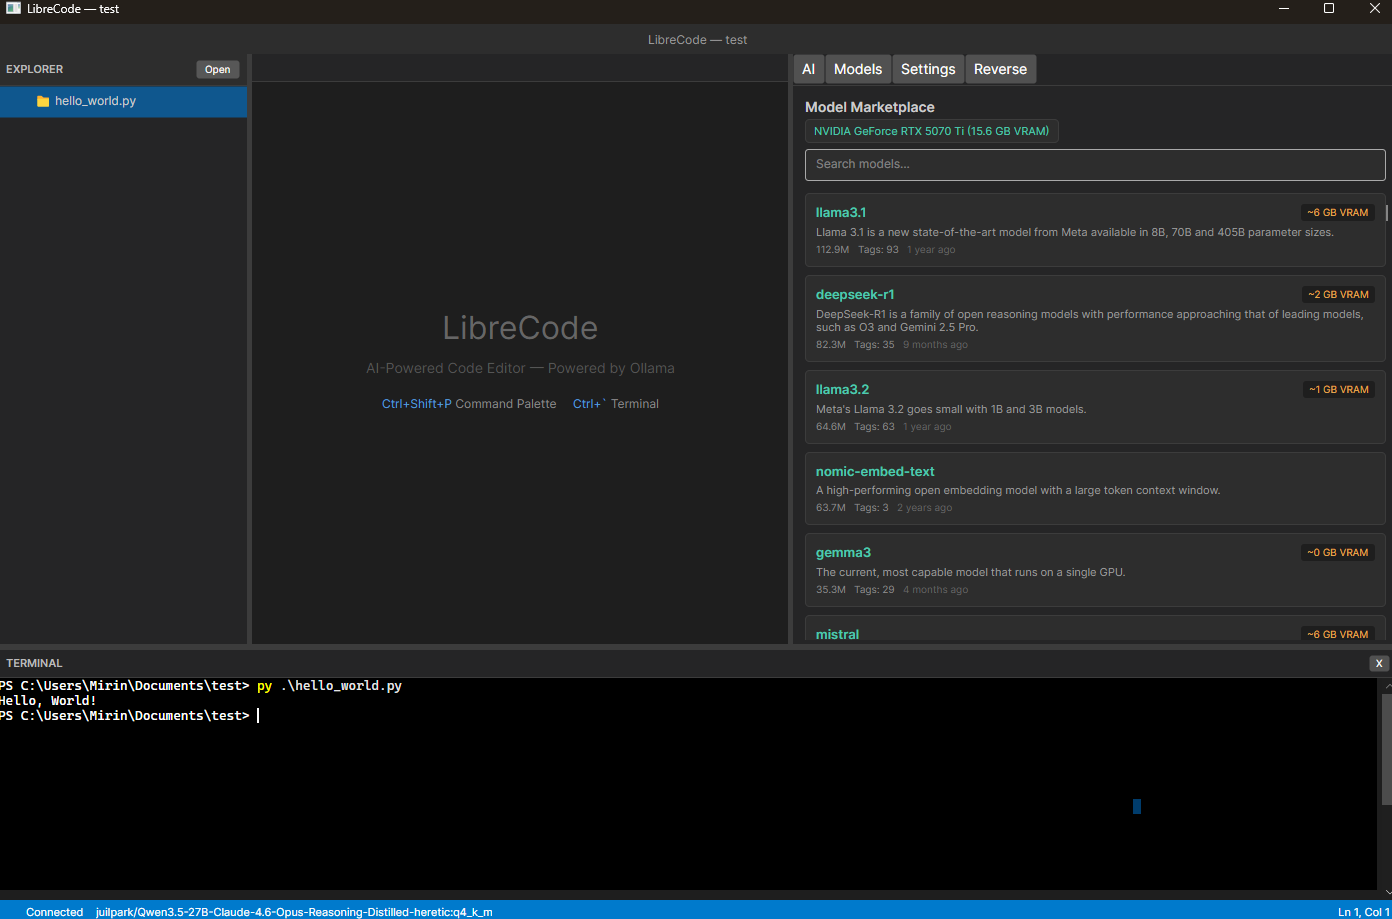The height and width of the screenshot is (919, 1392).
Task: Switch to the AI tab
Action: (808, 69)
